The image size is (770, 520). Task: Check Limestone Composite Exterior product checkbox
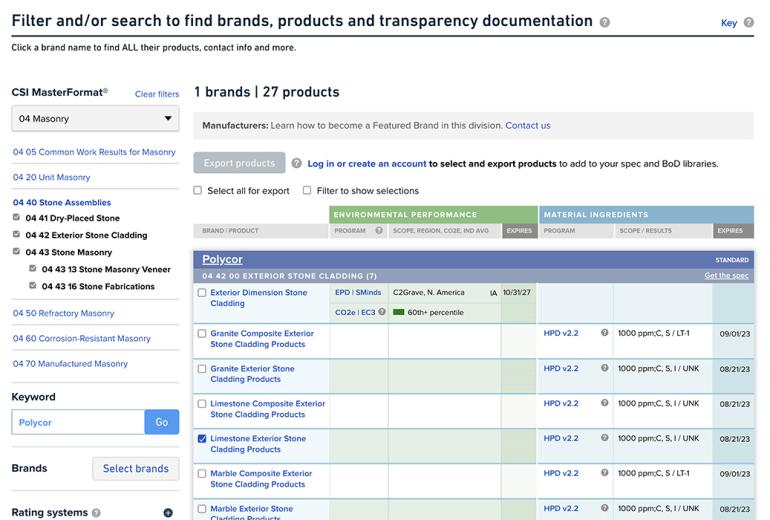(x=202, y=404)
